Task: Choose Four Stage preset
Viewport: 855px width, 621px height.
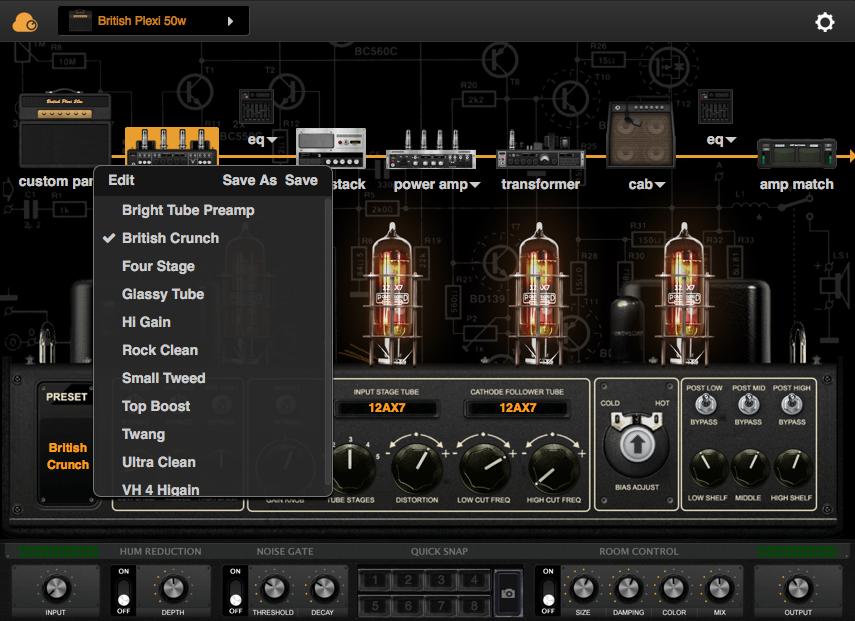Action: pyautogui.click(x=210, y=267)
